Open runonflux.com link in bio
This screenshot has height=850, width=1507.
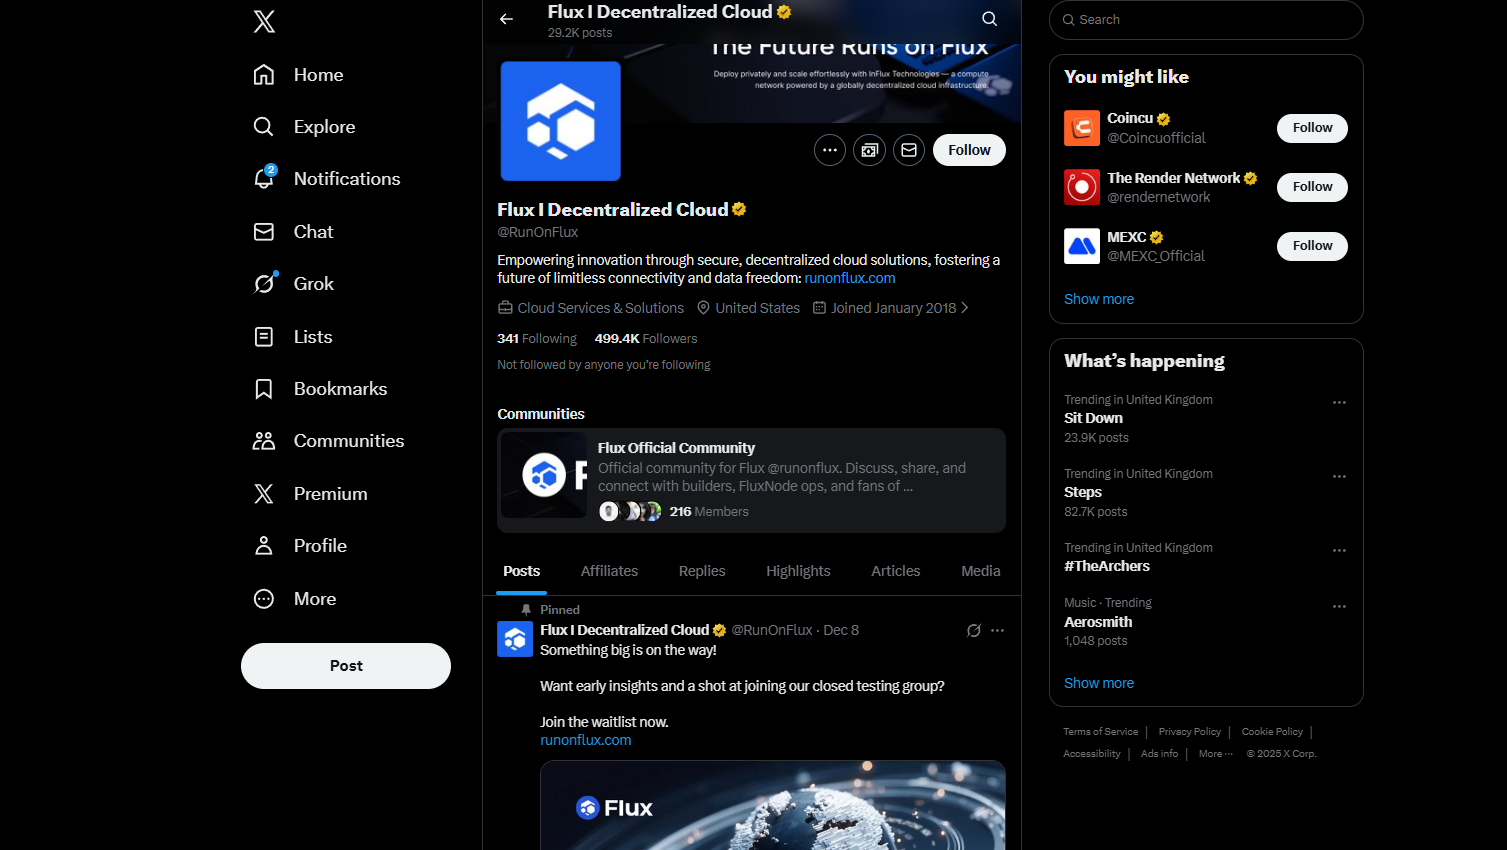pos(849,279)
